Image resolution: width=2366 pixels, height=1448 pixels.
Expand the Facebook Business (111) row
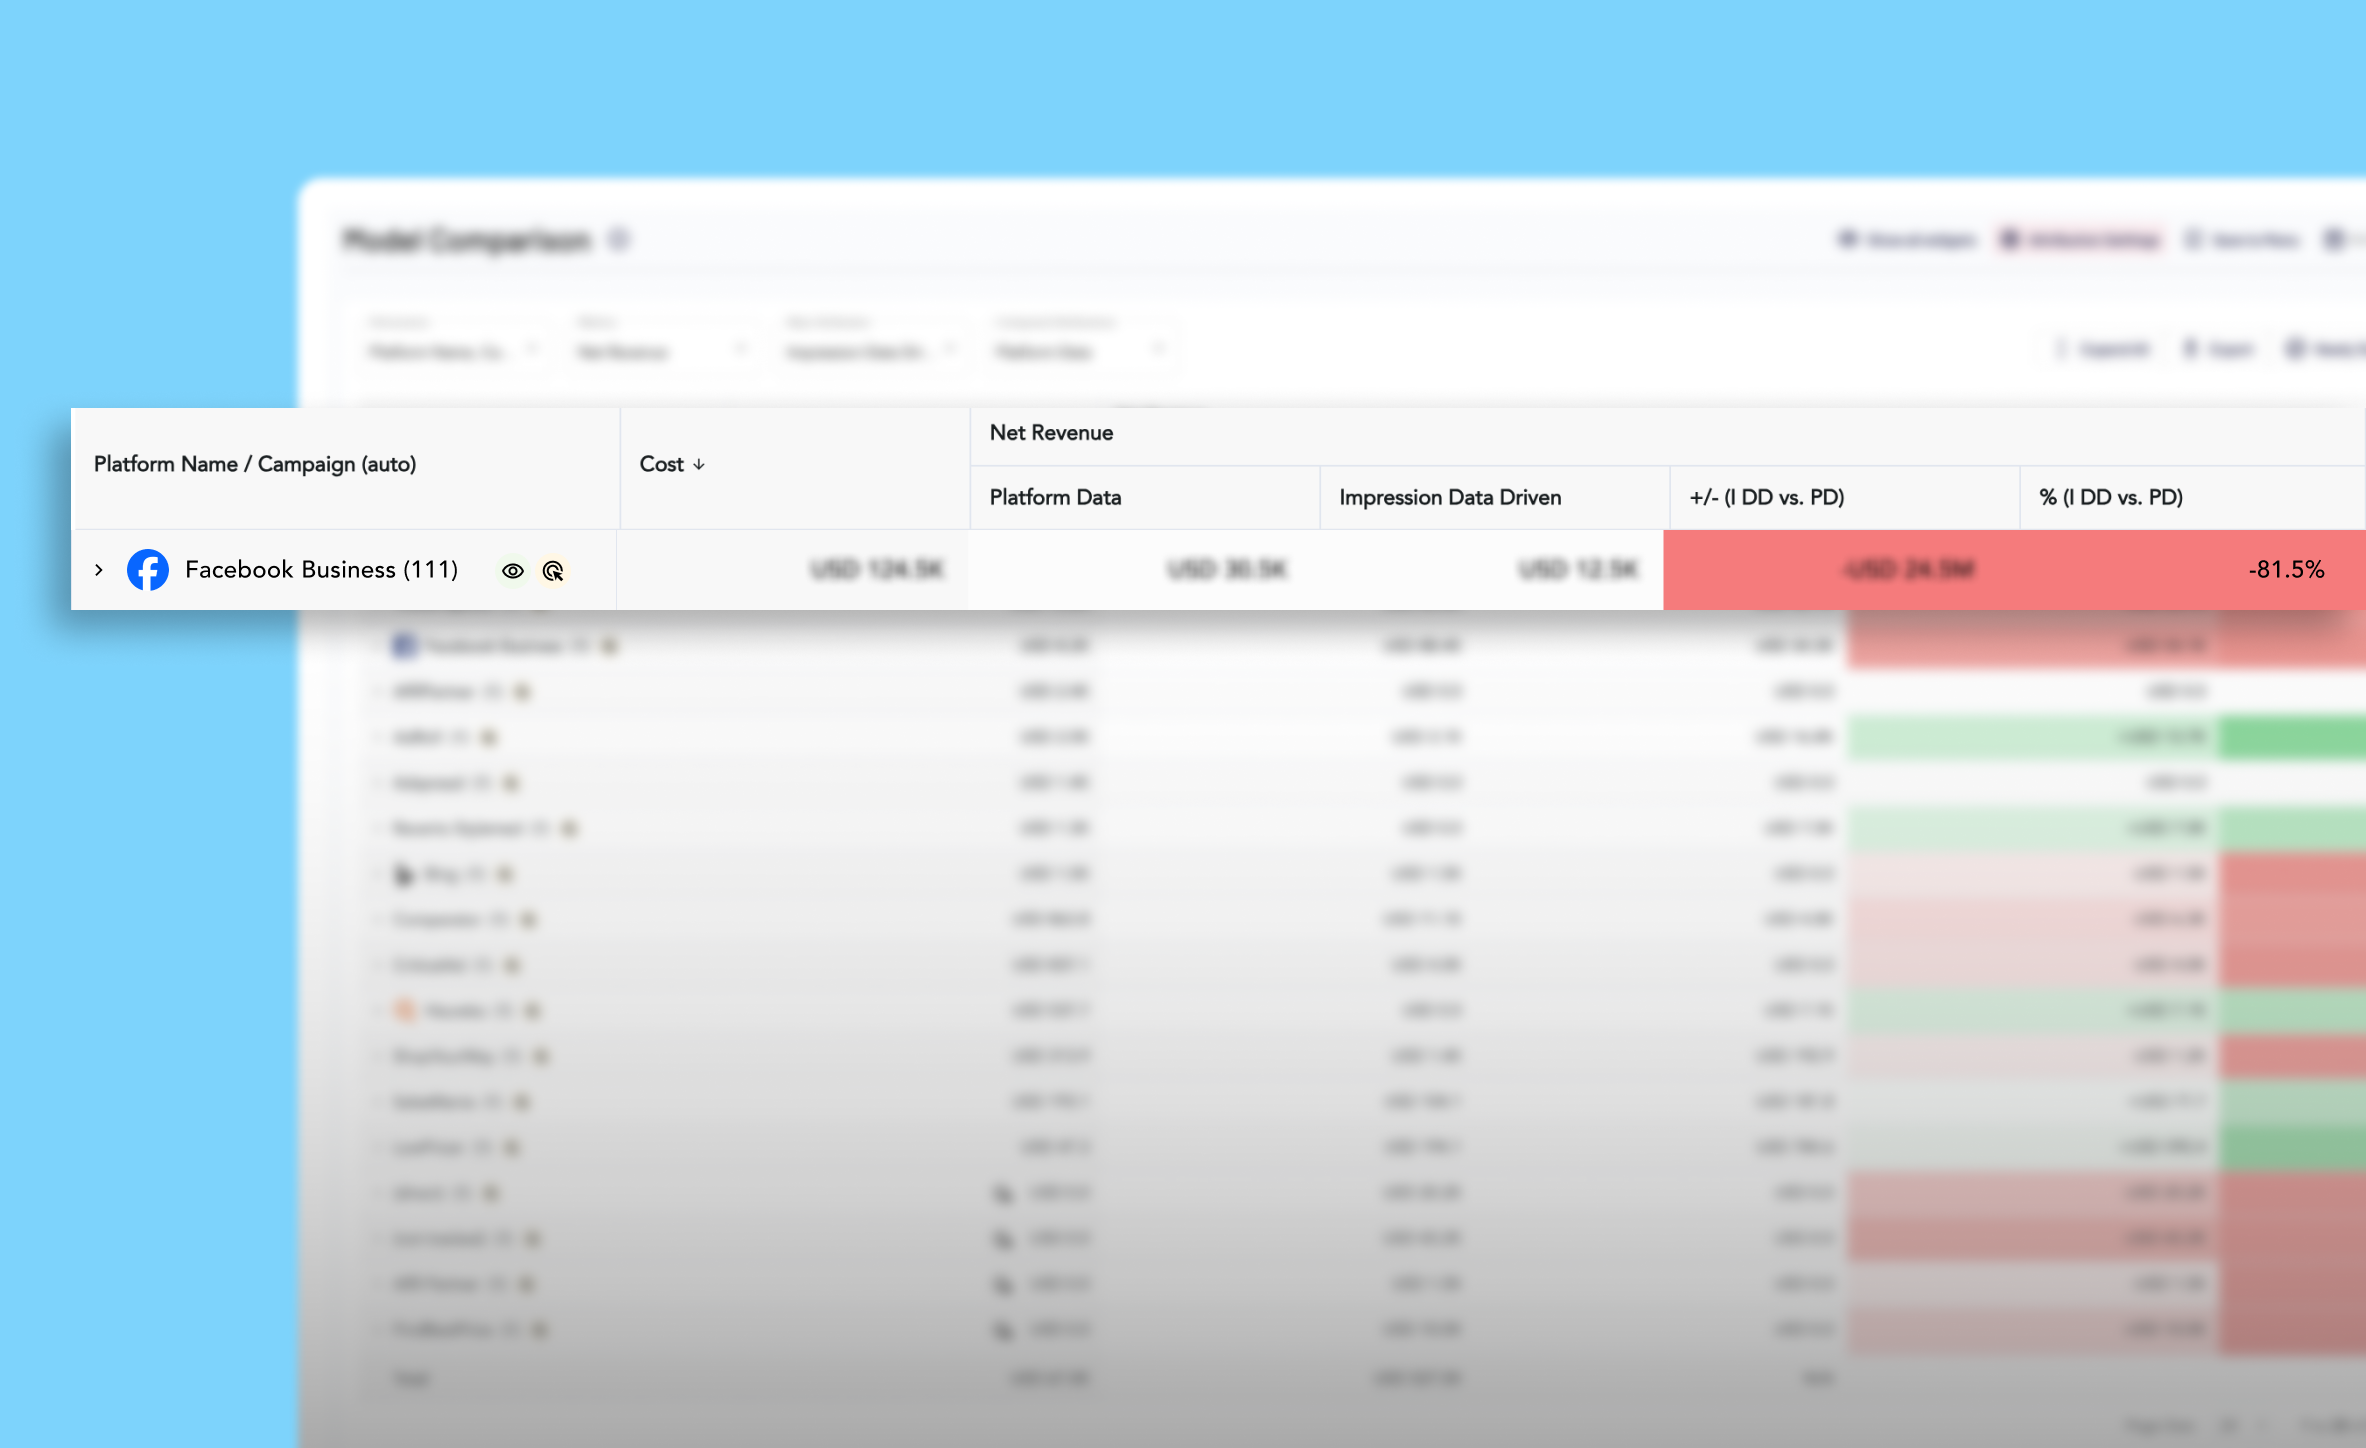(99, 570)
